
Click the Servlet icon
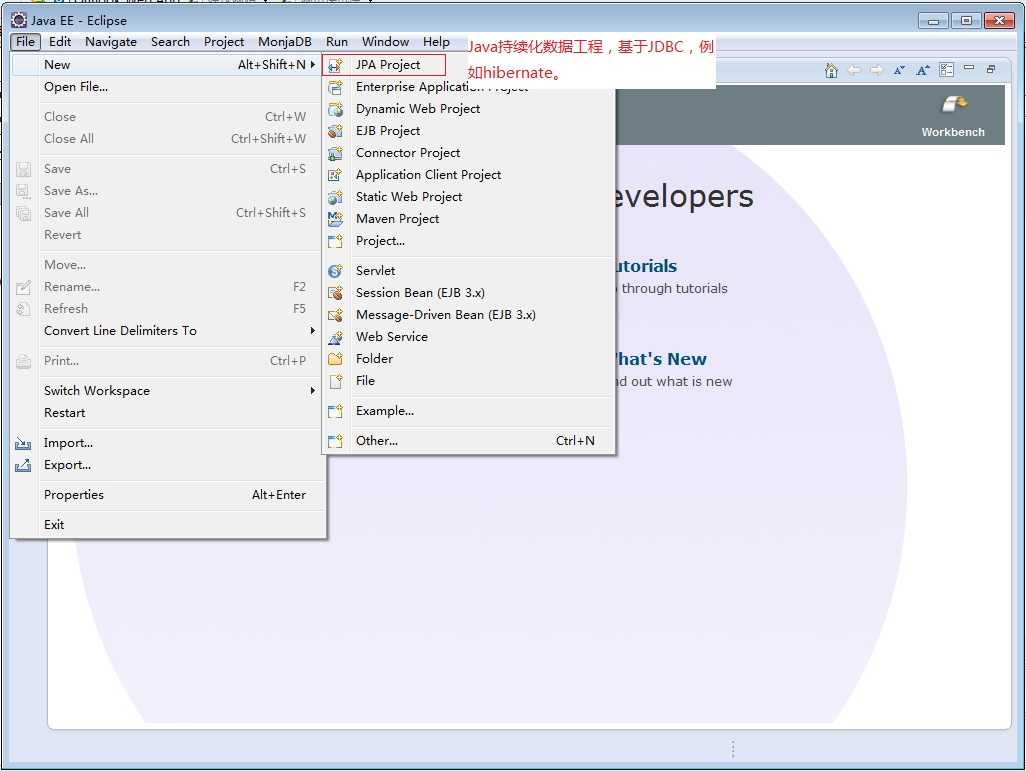(x=335, y=271)
